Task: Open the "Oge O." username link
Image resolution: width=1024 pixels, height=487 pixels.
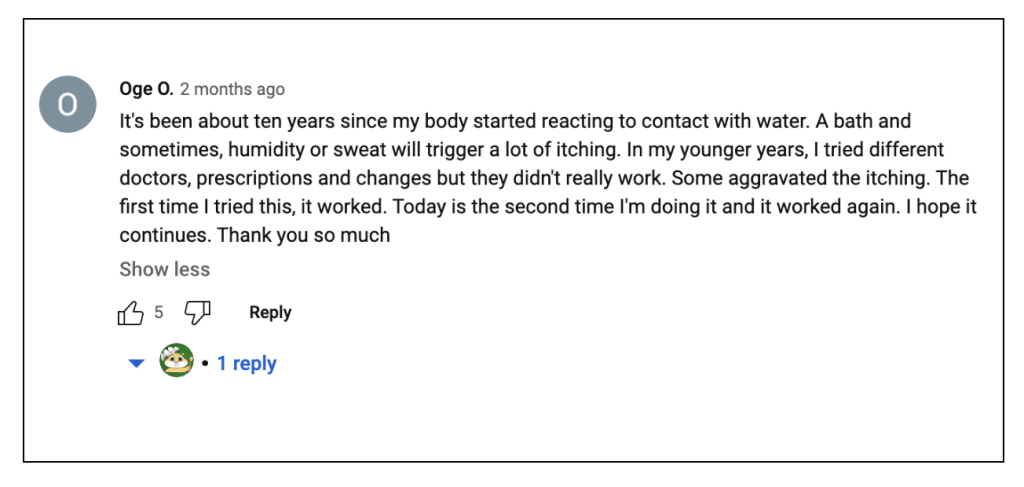Action: [x=146, y=89]
